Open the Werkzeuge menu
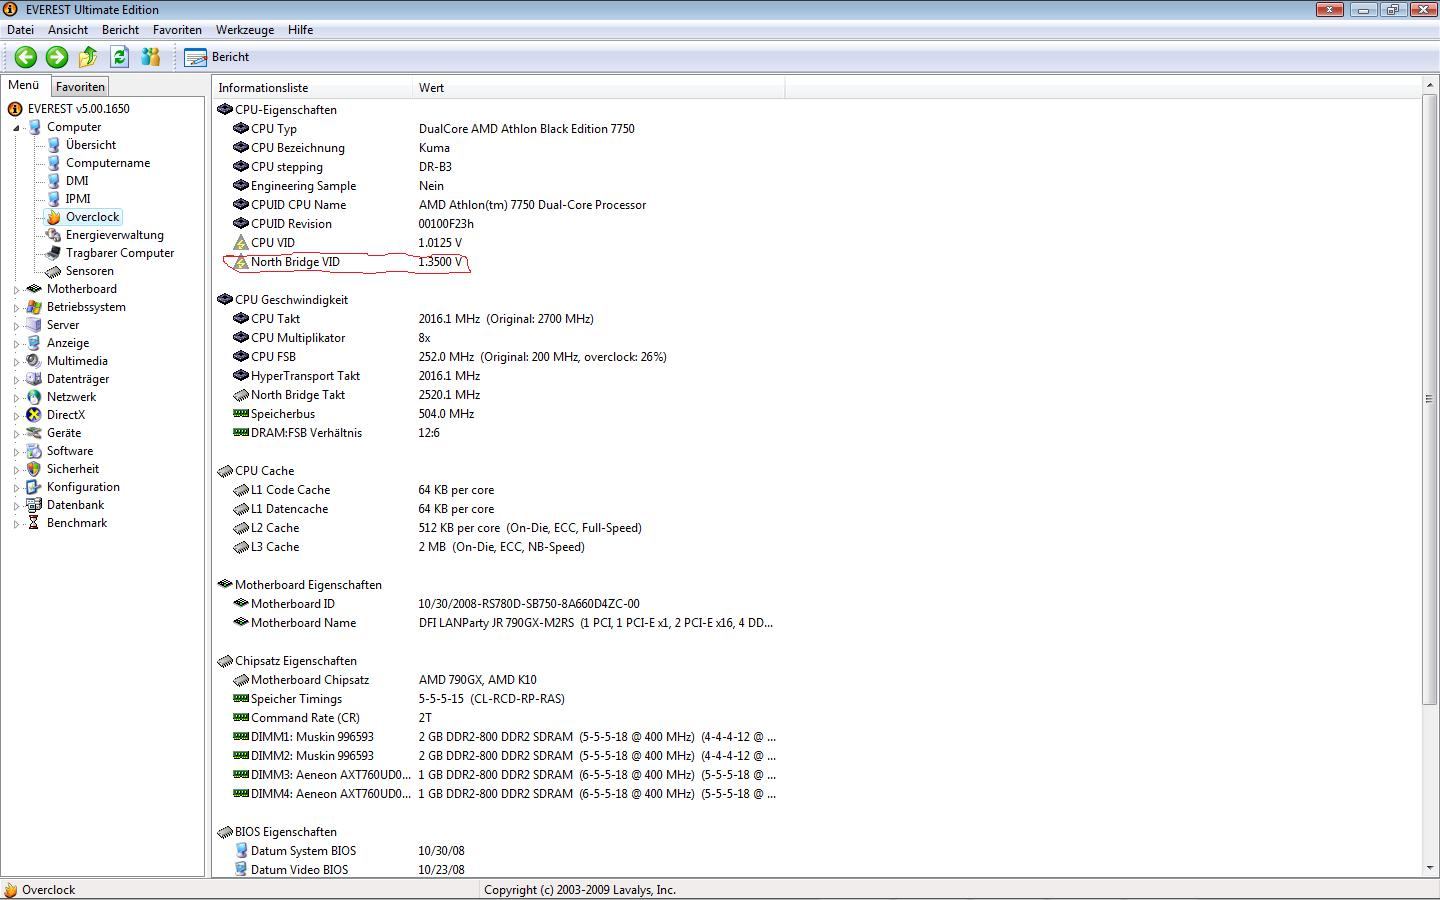Viewport: 1440px width, 900px height. click(x=245, y=30)
